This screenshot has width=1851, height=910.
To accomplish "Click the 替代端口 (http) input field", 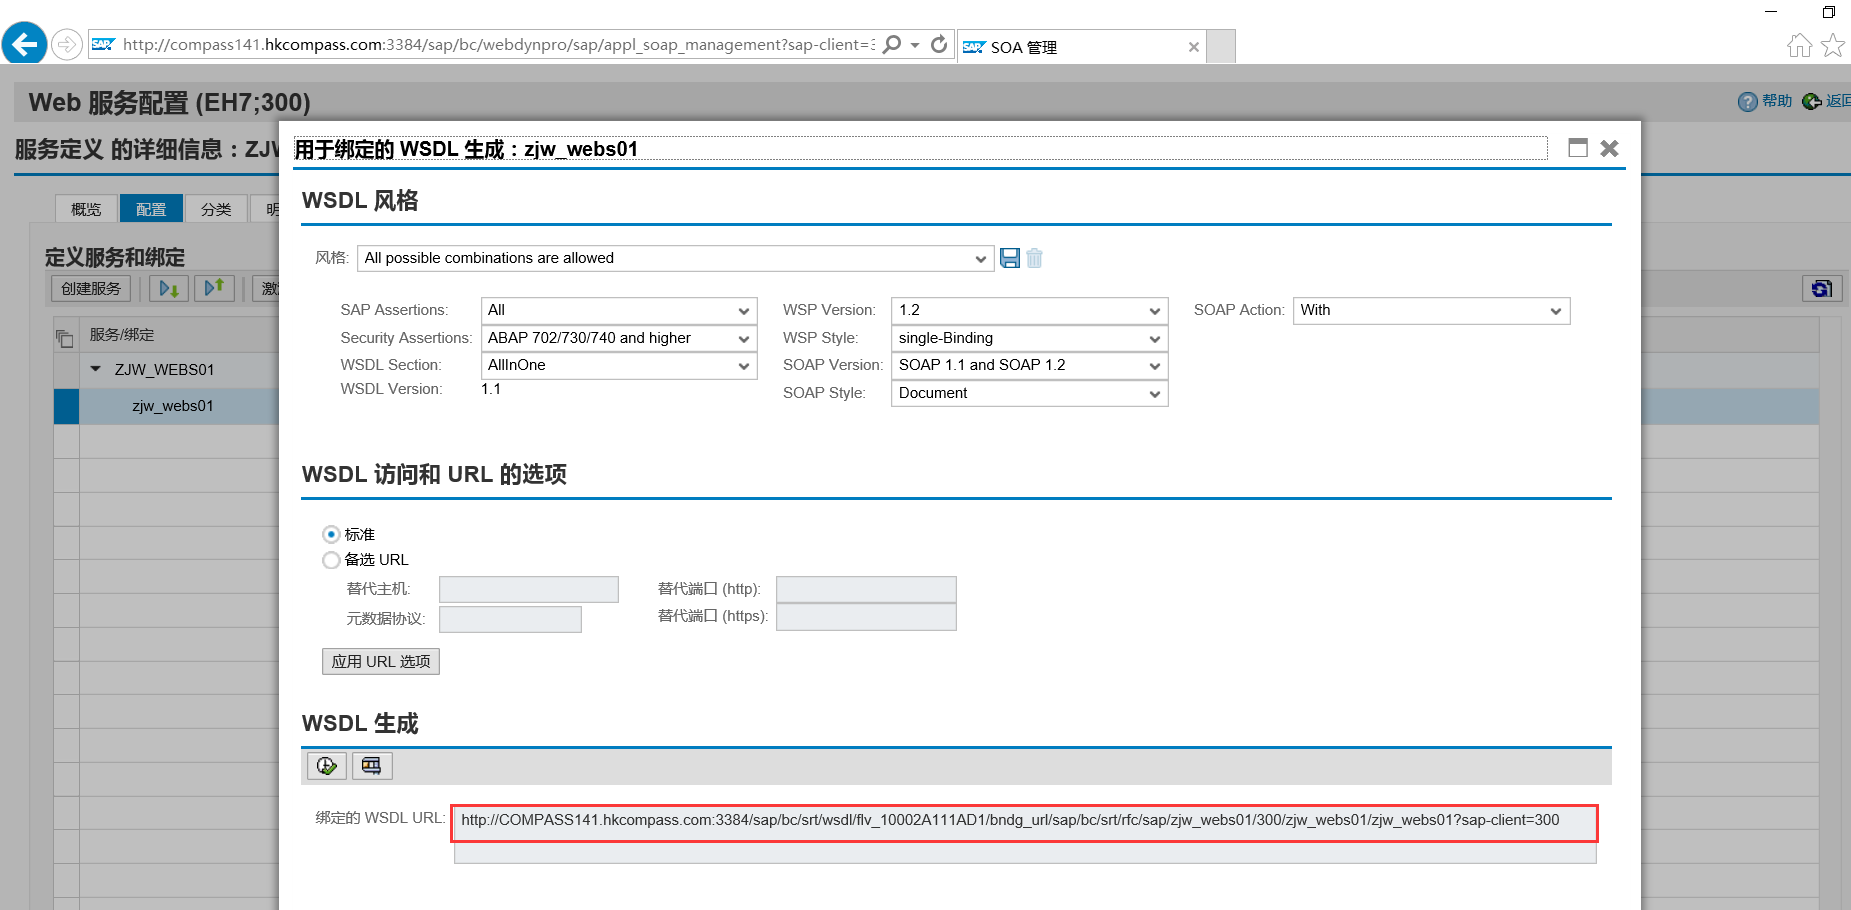I will [x=866, y=589].
